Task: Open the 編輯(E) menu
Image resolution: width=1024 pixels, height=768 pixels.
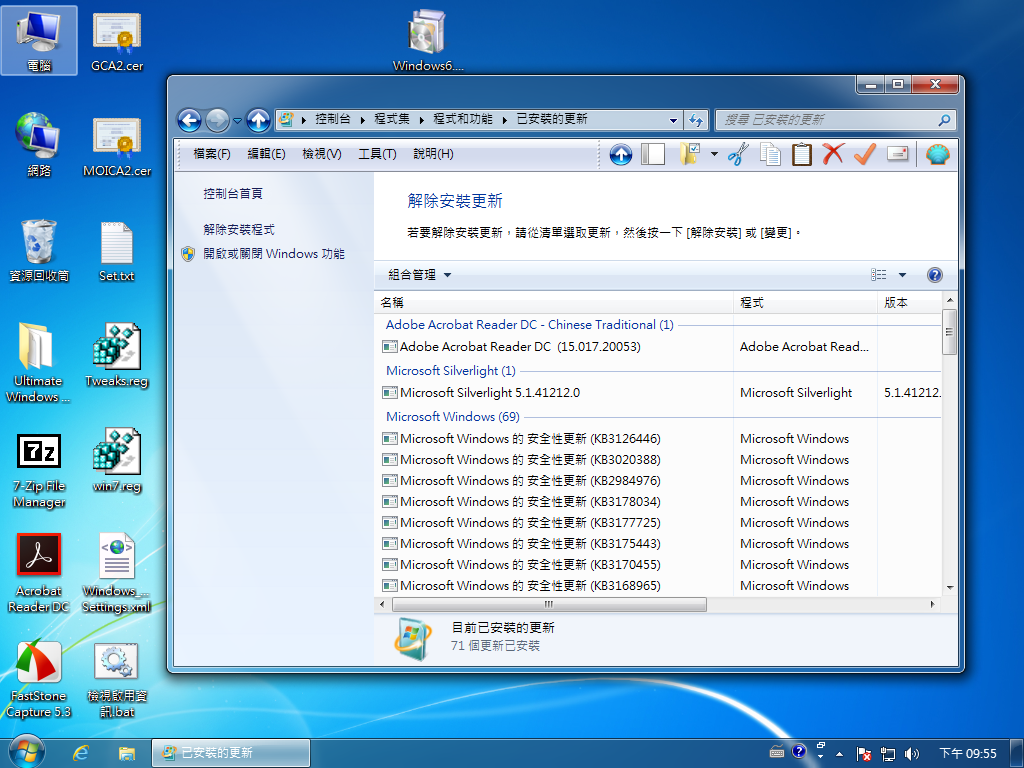Action: (x=266, y=154)
